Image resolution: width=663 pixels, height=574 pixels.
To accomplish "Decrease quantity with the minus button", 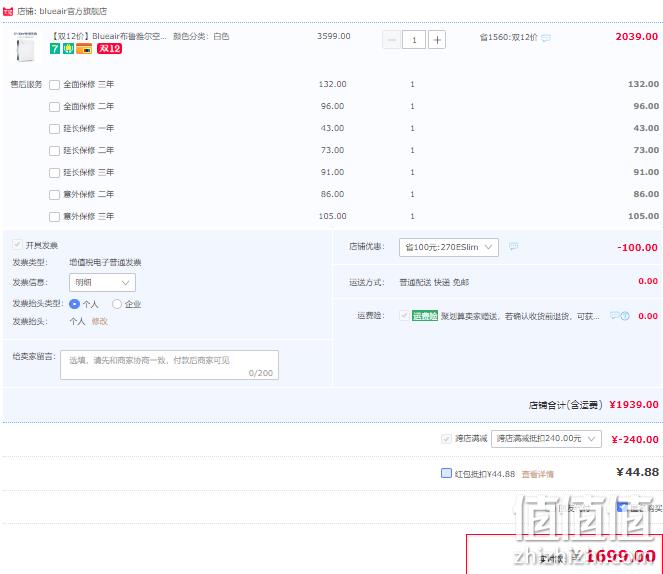I will point(392,40).
